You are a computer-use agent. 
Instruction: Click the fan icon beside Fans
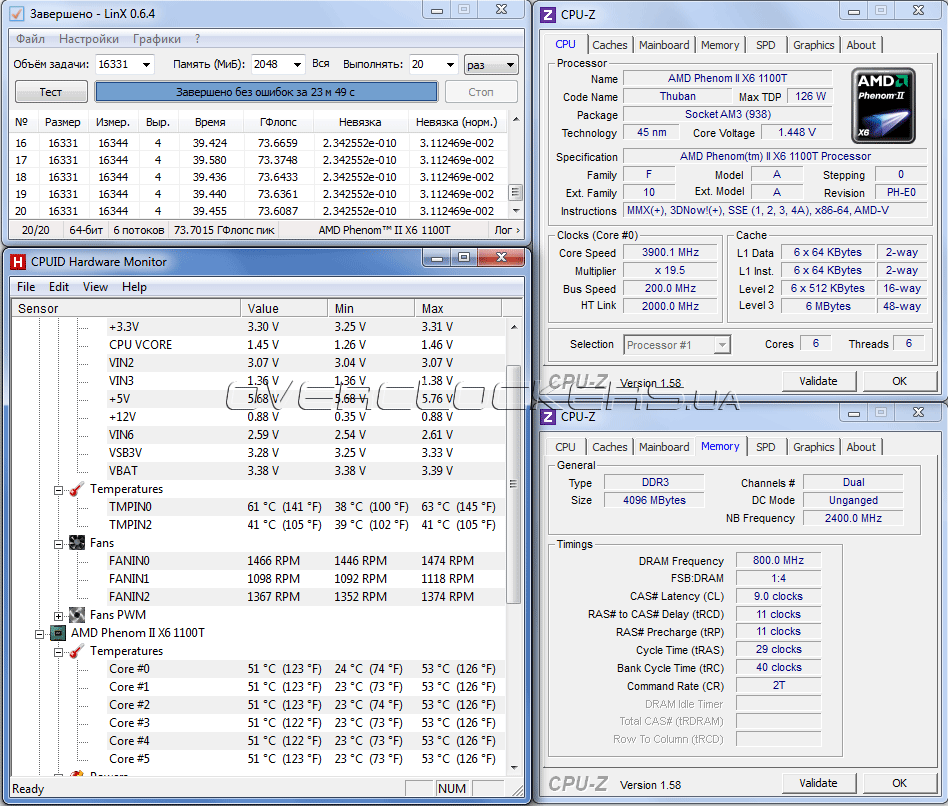tap(76, 543)
